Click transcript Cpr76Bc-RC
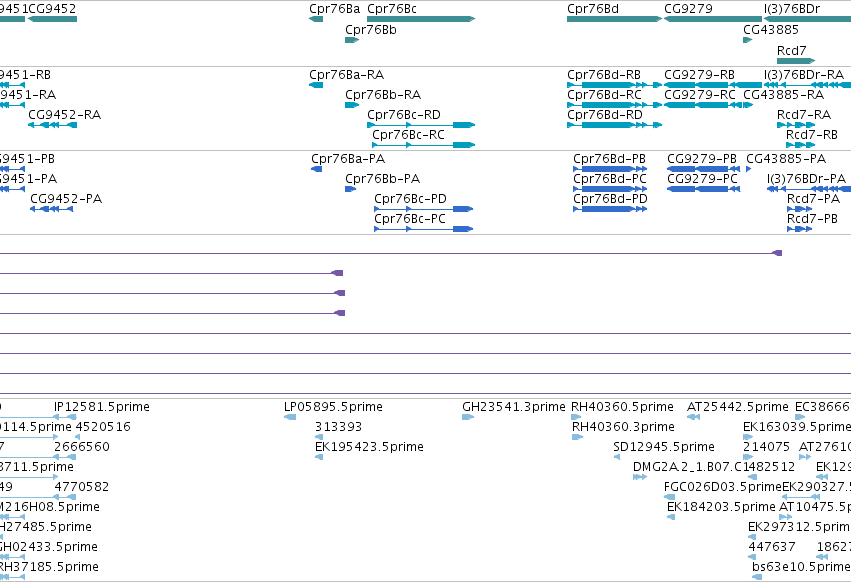Screen dimensions: 851x582 click(424, 145)
